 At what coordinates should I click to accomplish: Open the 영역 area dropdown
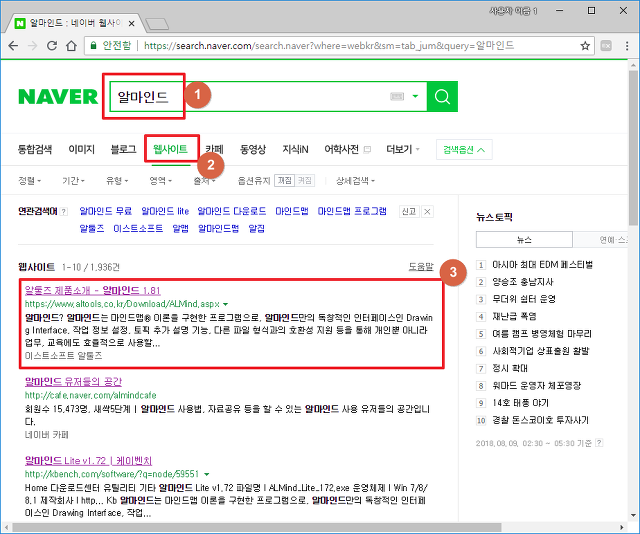[x=160, y=180]
